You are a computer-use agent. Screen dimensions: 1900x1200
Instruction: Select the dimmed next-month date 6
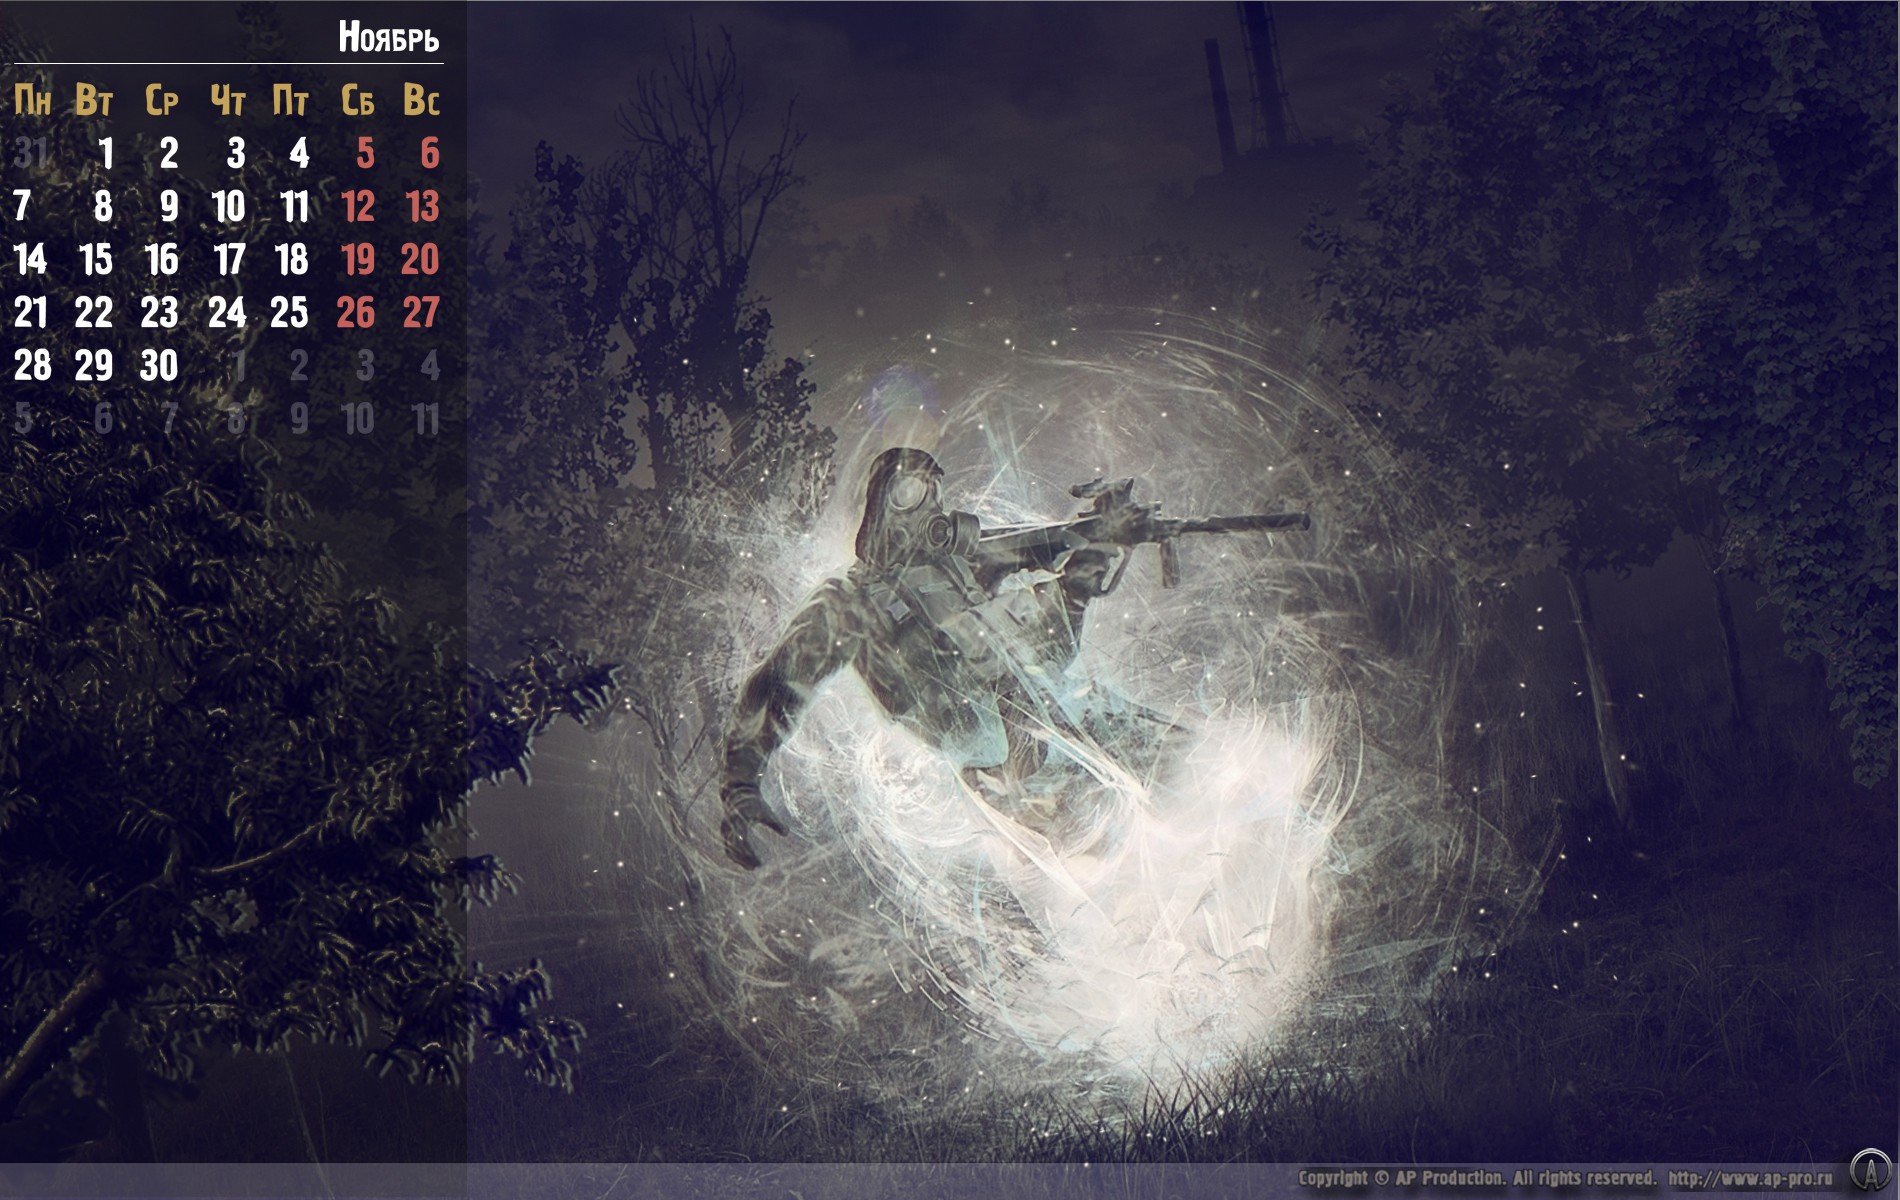(103, 418)
